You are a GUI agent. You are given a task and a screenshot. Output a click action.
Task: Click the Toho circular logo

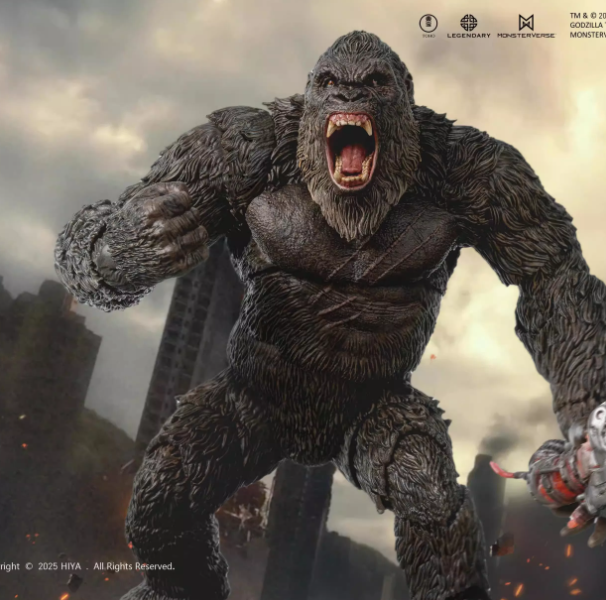tap(428, 26)
